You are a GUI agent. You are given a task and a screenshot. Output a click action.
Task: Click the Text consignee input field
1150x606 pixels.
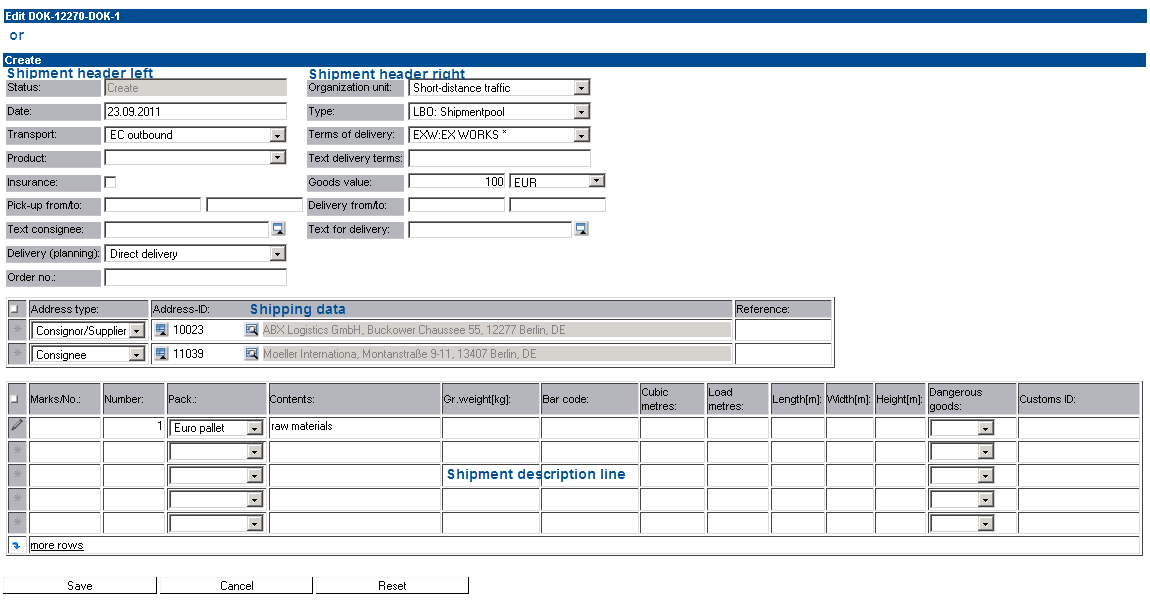[187, 230]
